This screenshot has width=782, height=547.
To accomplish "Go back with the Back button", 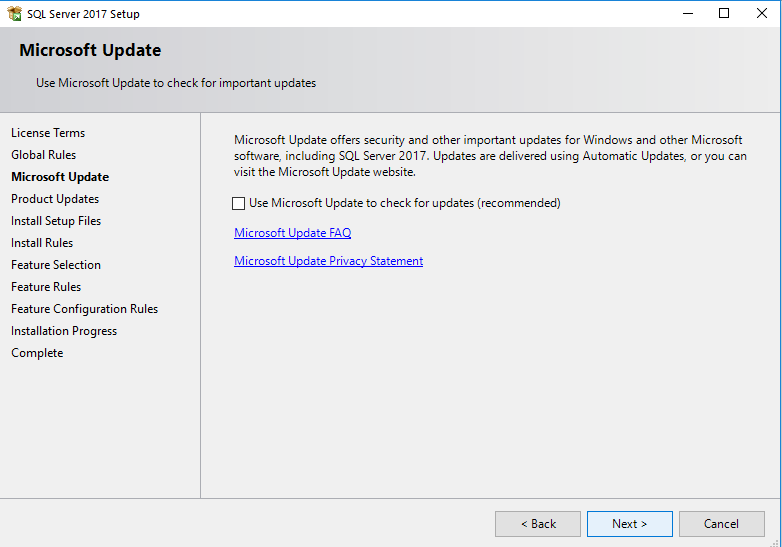I will point(537,524).
